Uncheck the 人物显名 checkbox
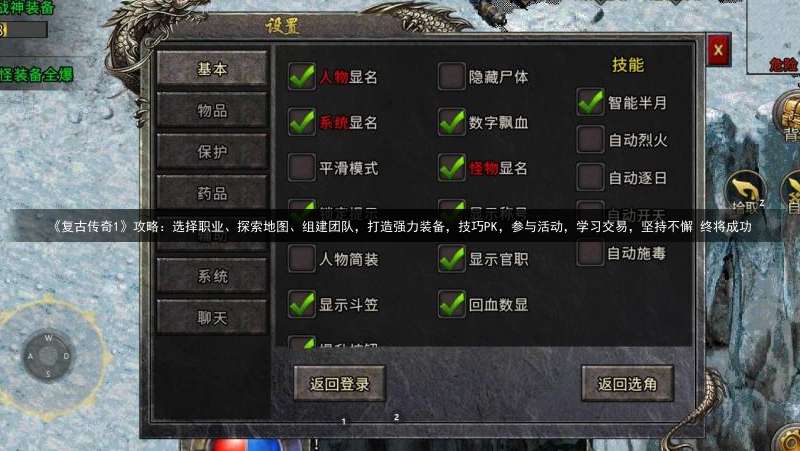Viewport: 800px width, 451px height. click(x=302, y=77)
